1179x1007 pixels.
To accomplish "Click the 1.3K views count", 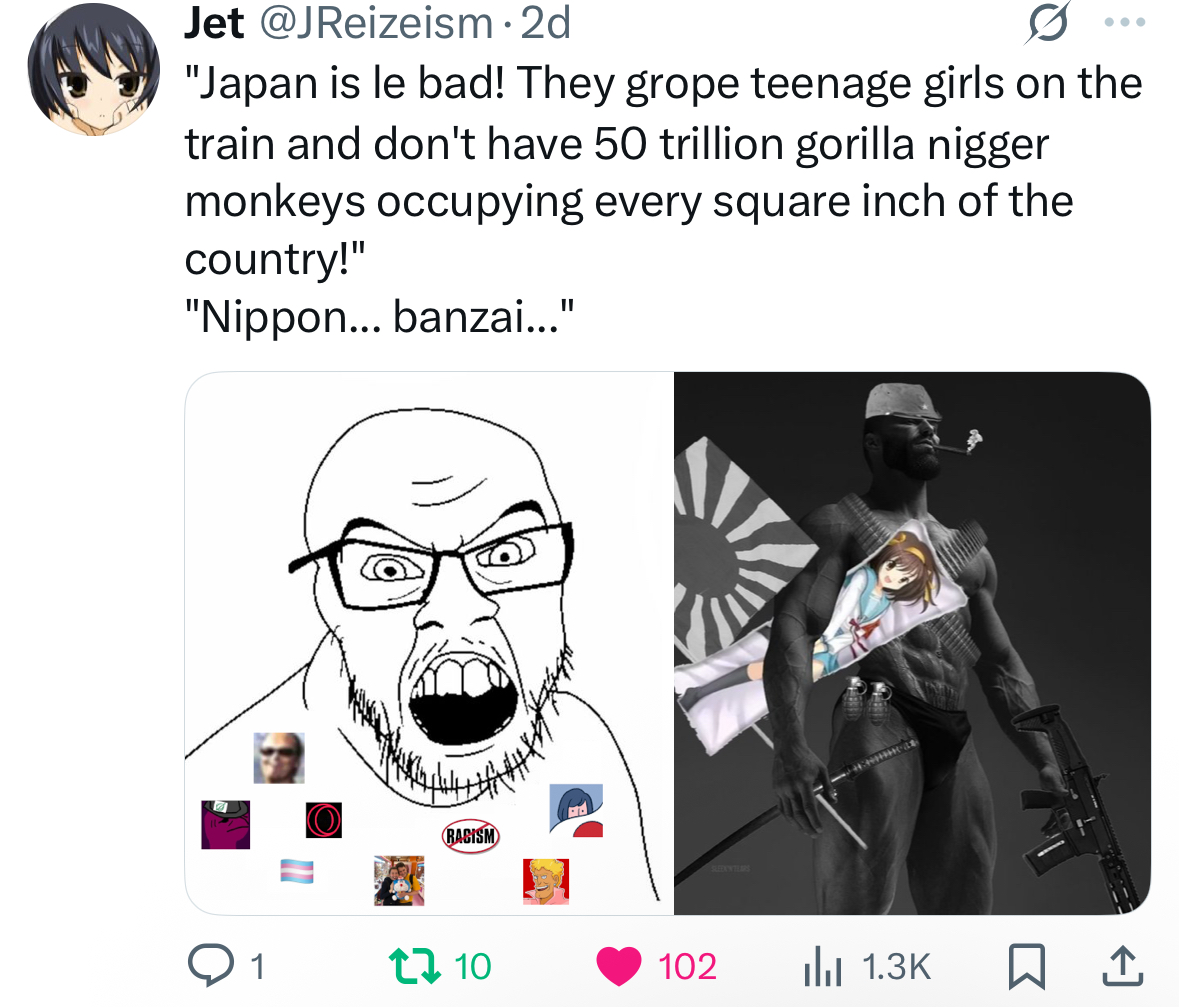I will tap(896, 966).
